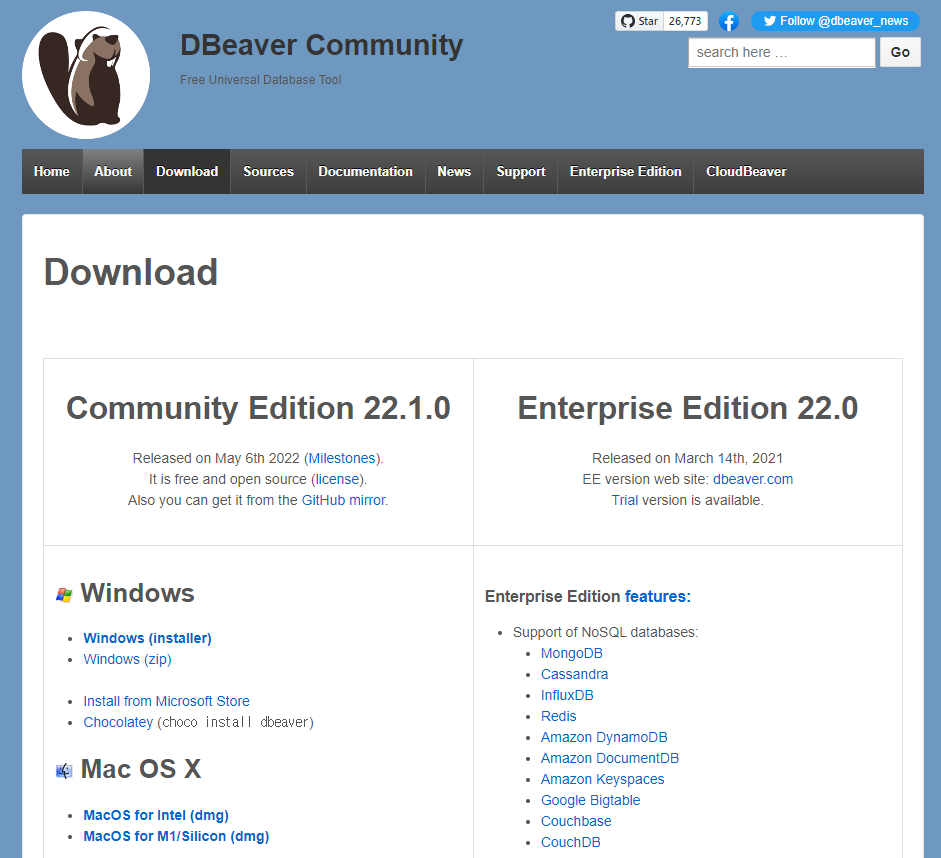Click the DBeaver beaver logo
This screenshot has width=941, height=858.
click(x=86, y=75)
